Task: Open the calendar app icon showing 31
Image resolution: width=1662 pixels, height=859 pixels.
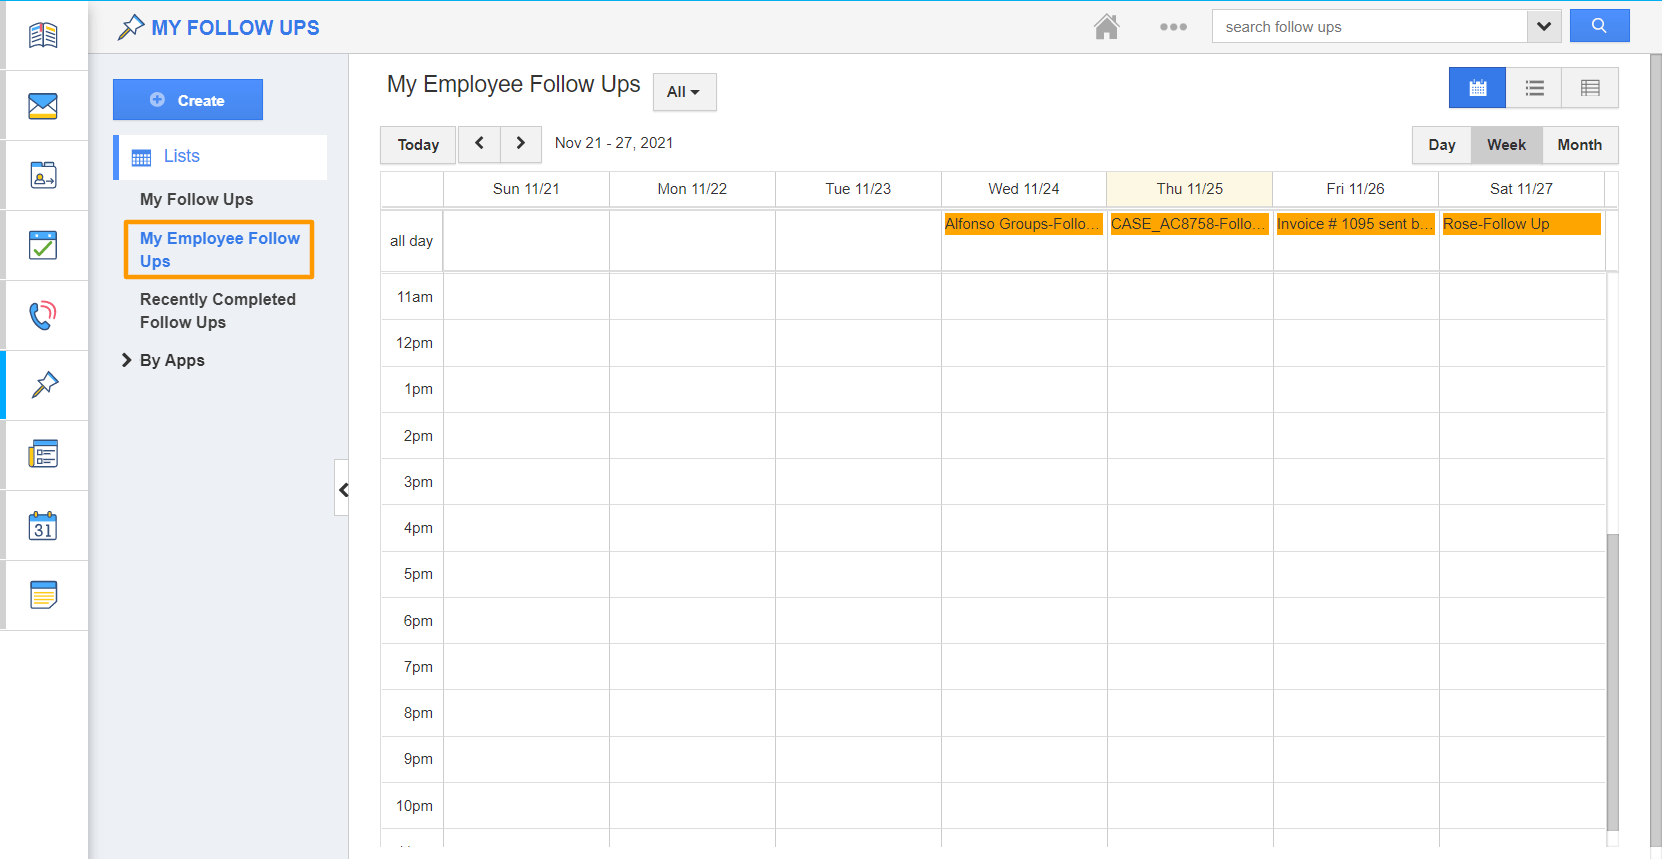Action: point(43,526)
